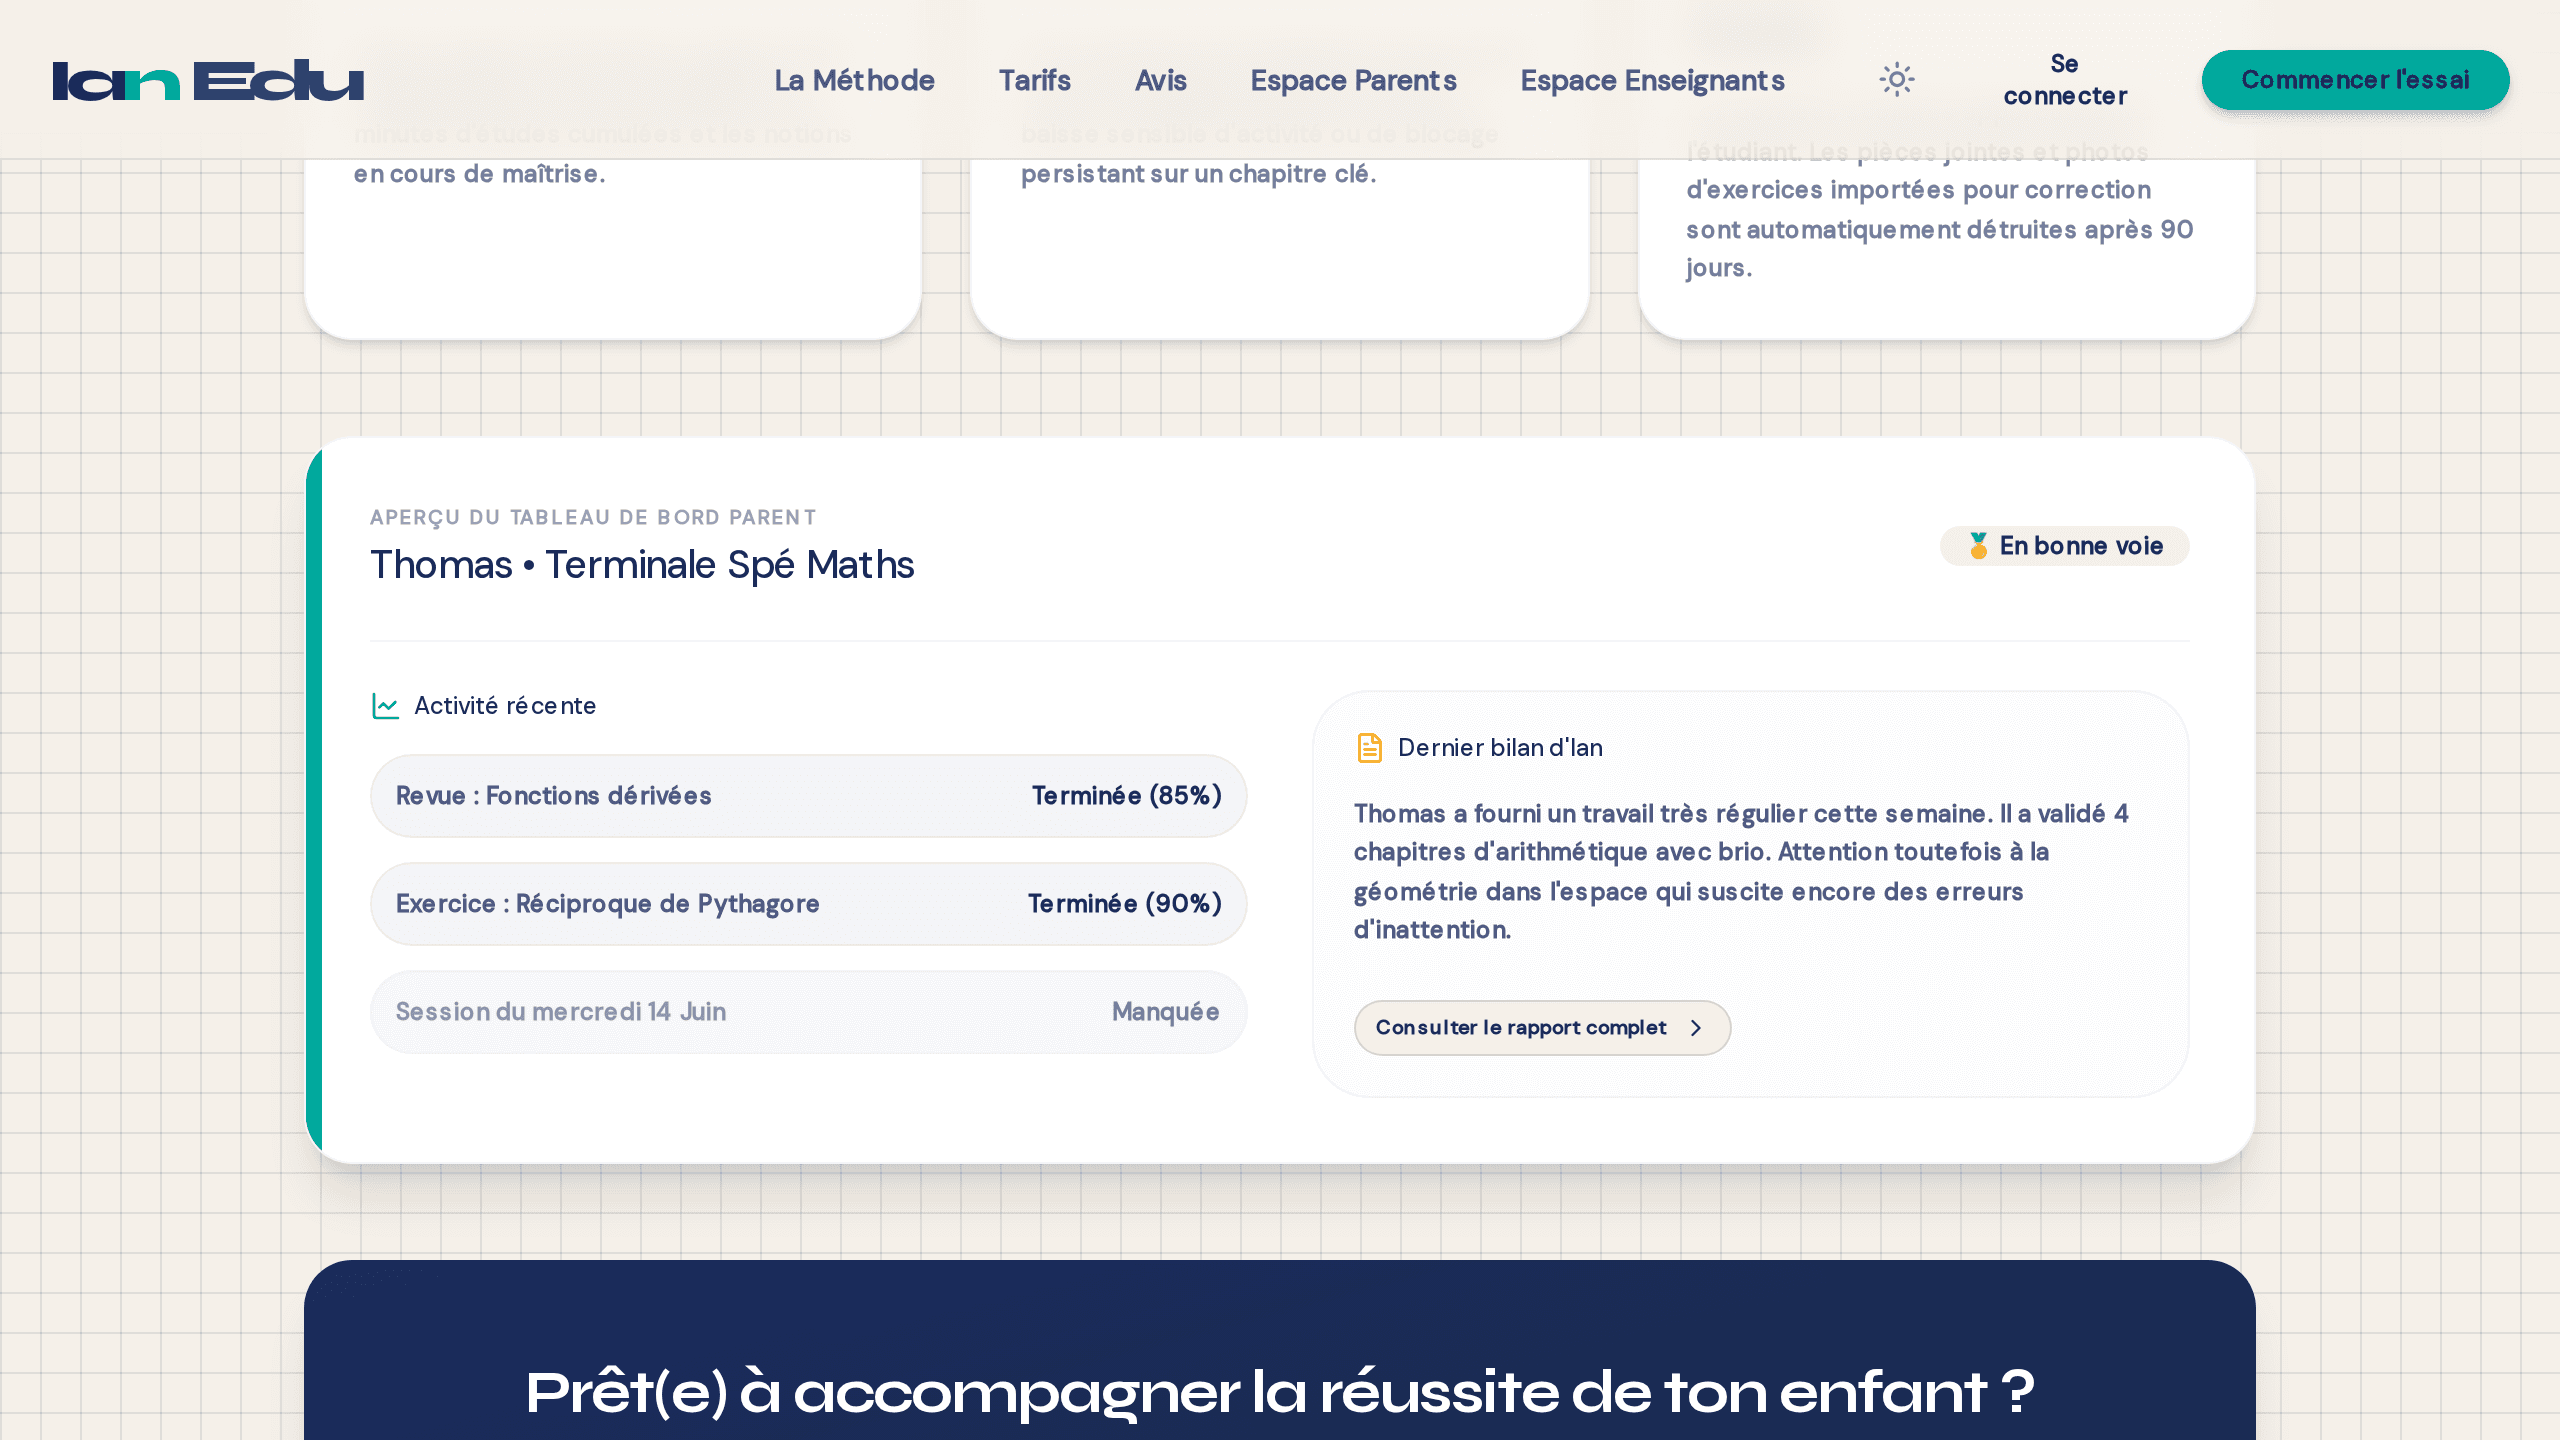Click the Dernier bilan d'Ian title
This screenshot has width=2560, height=1440.
pos(1500,748)
